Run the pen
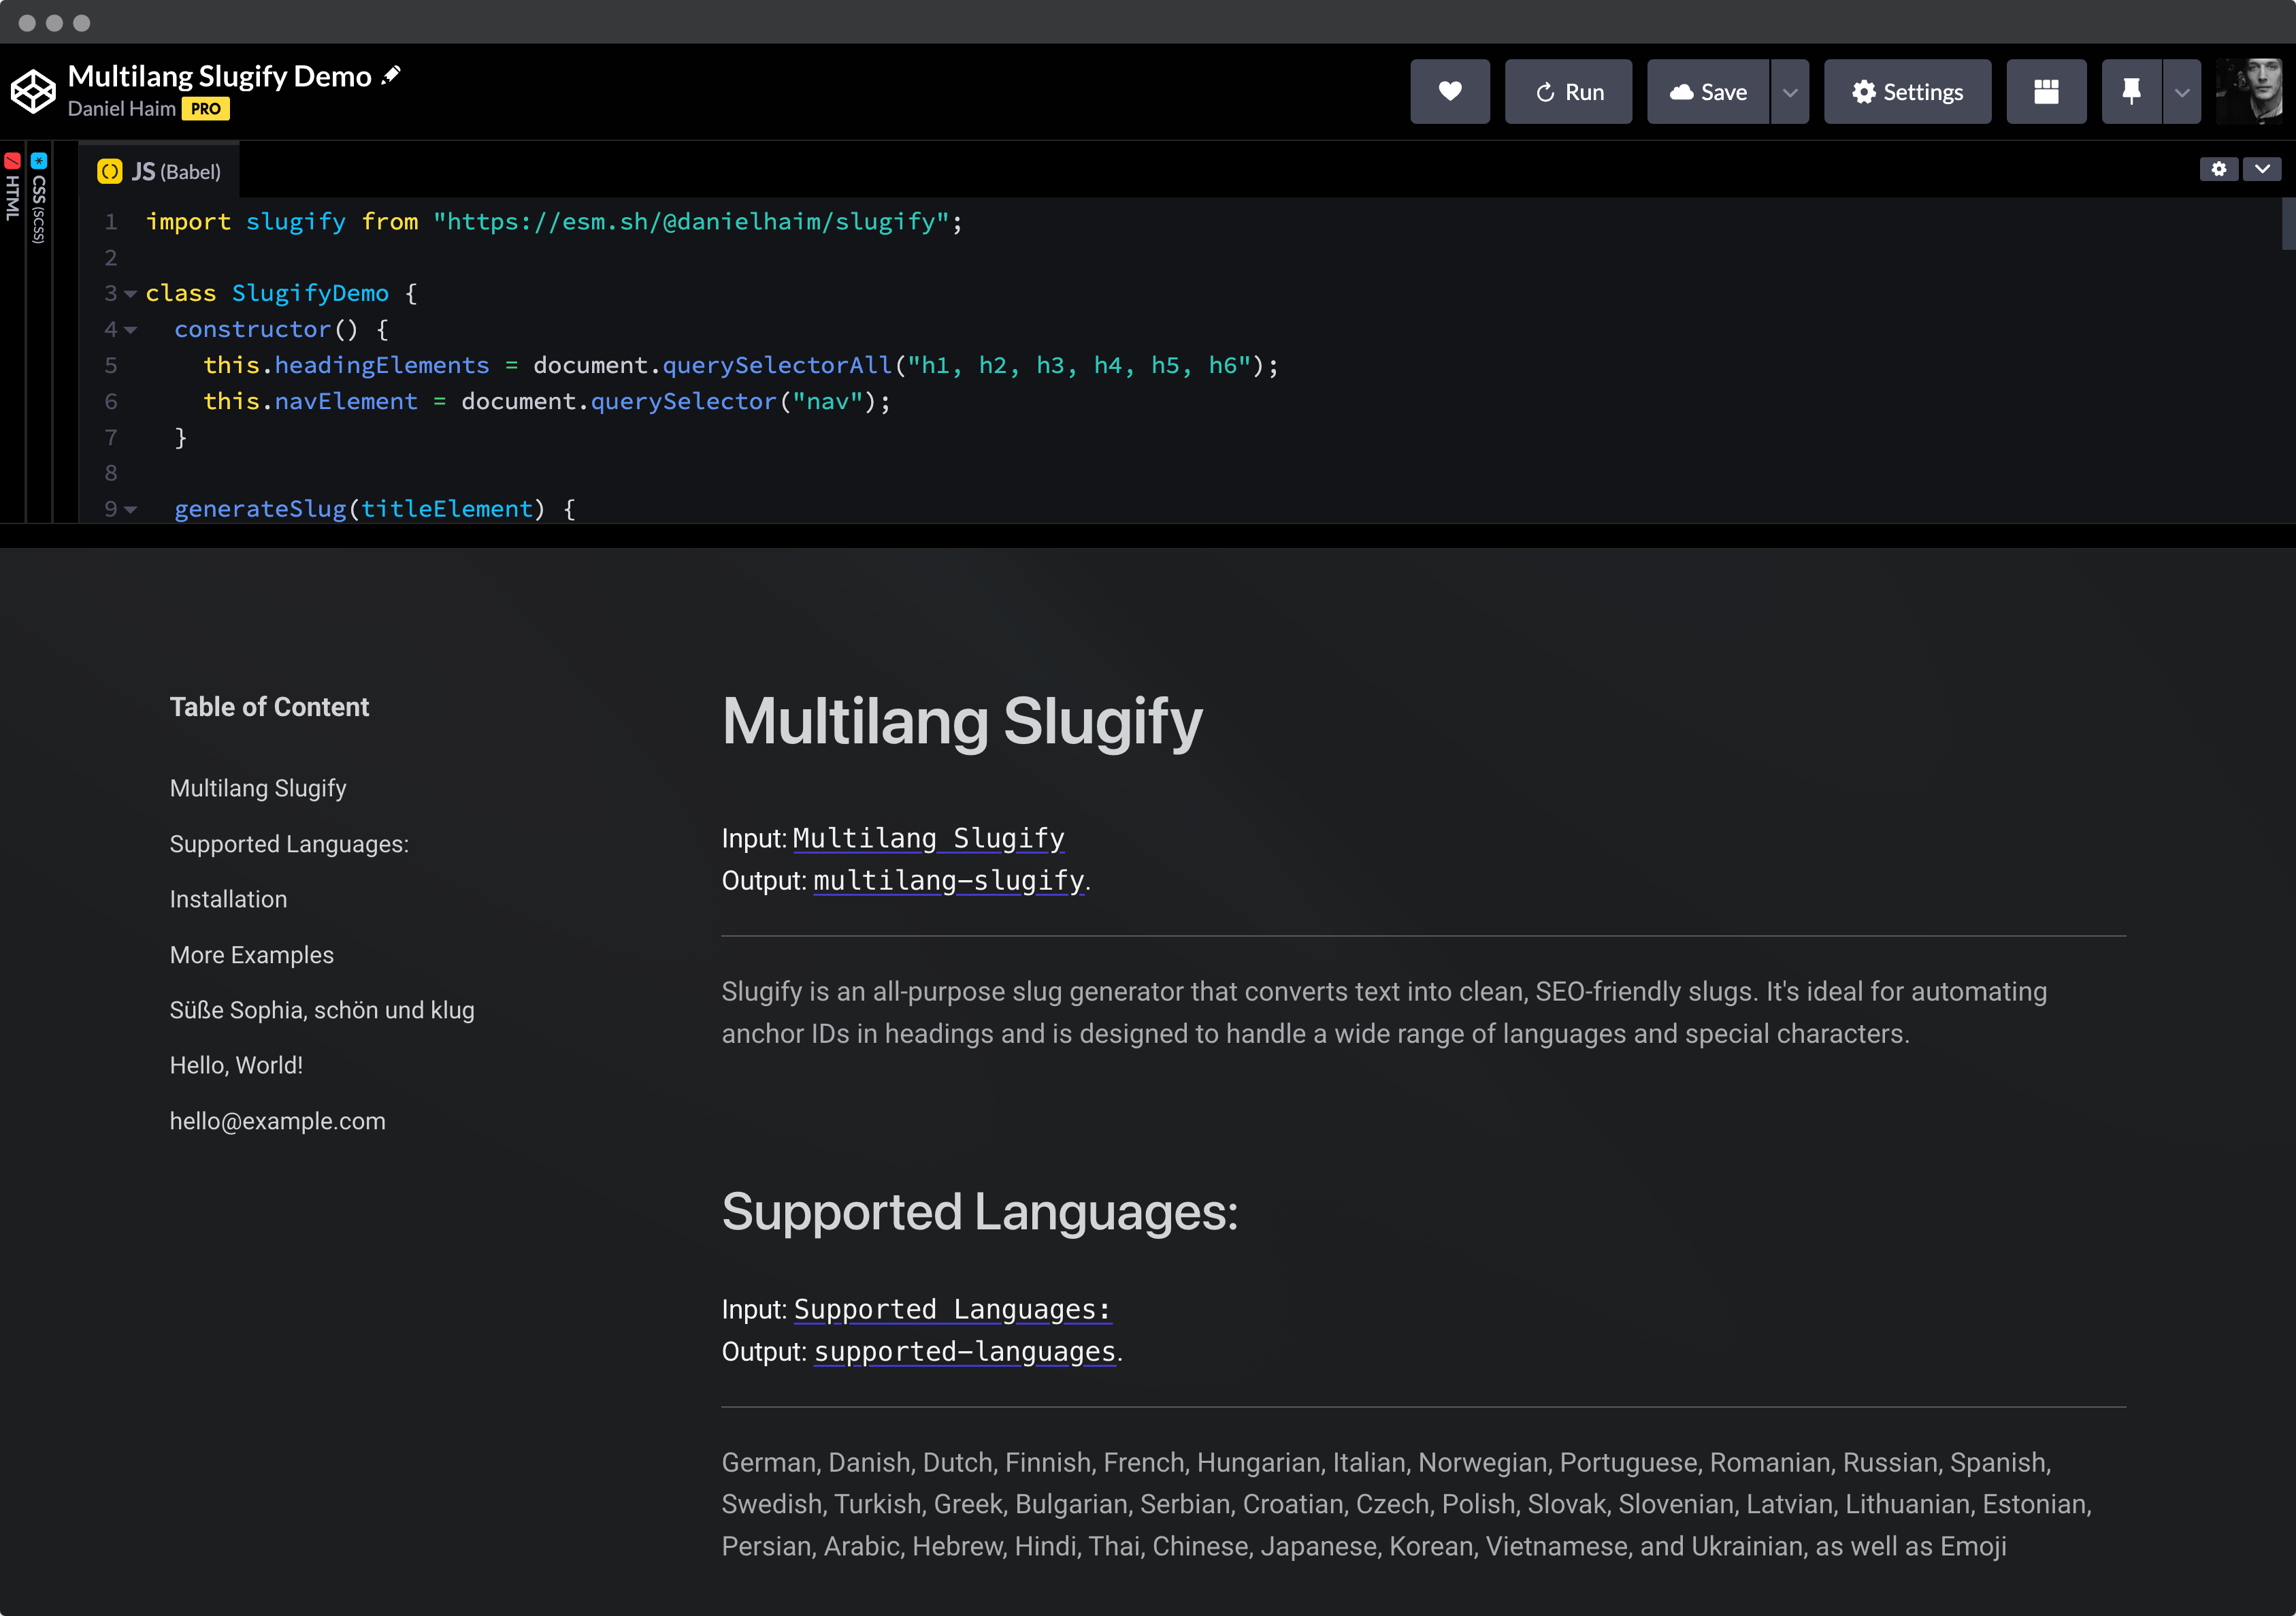2296x1616 pixels. 1568,91
